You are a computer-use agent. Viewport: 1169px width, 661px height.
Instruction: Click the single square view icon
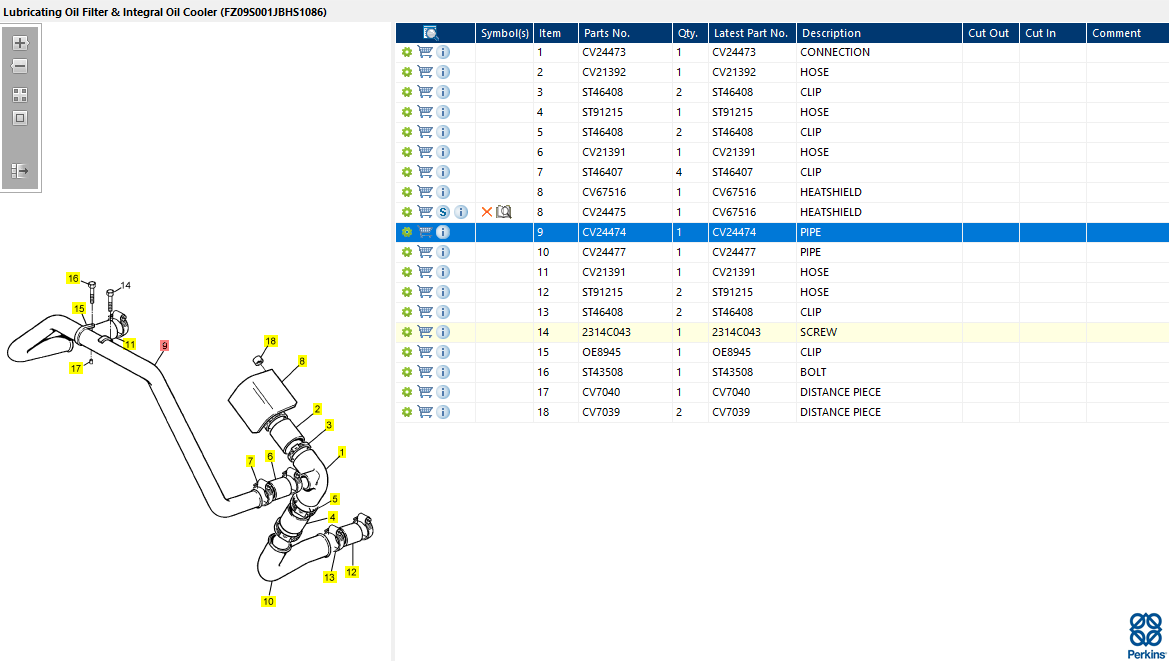click(x=20, y=118)
